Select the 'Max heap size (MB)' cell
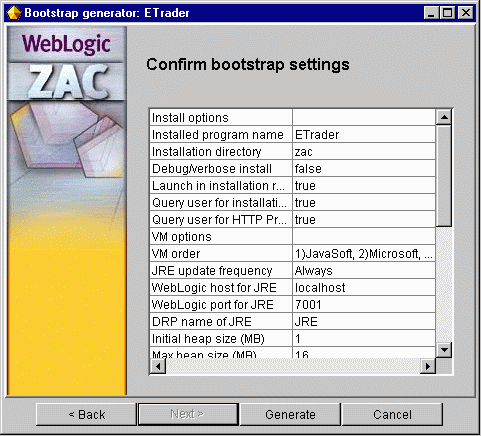 click(221, 353)
